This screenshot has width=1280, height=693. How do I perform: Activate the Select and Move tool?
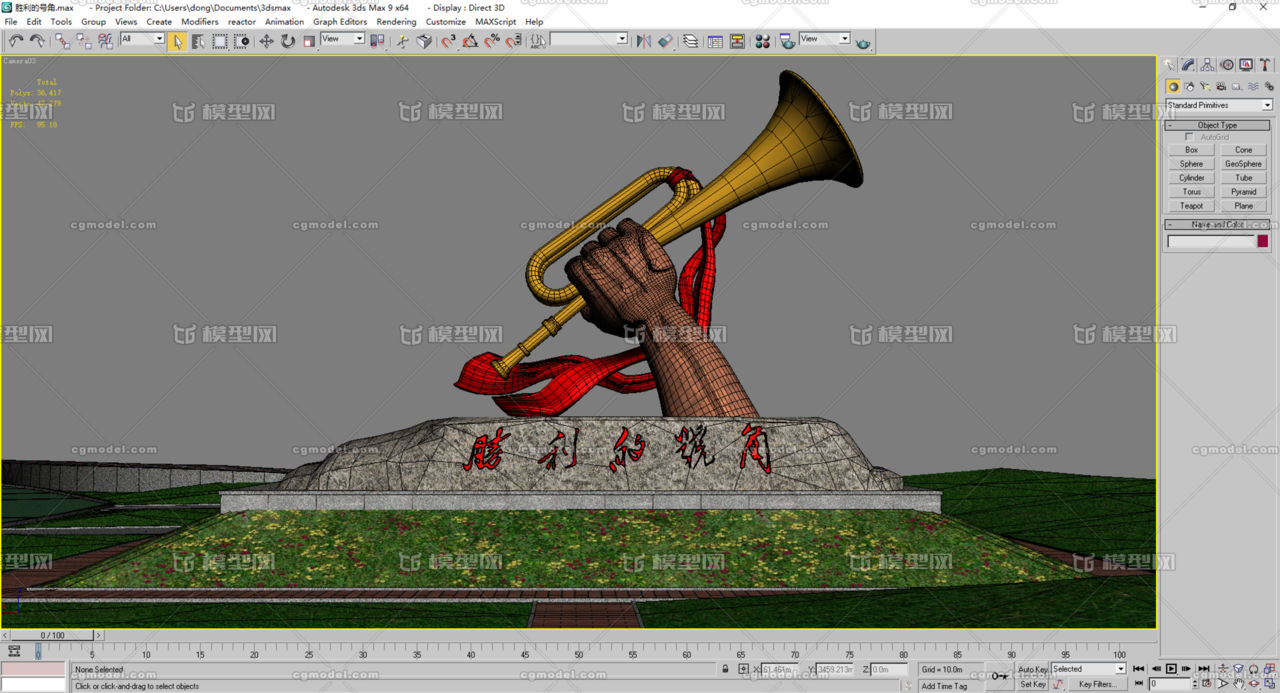[266, 41]
